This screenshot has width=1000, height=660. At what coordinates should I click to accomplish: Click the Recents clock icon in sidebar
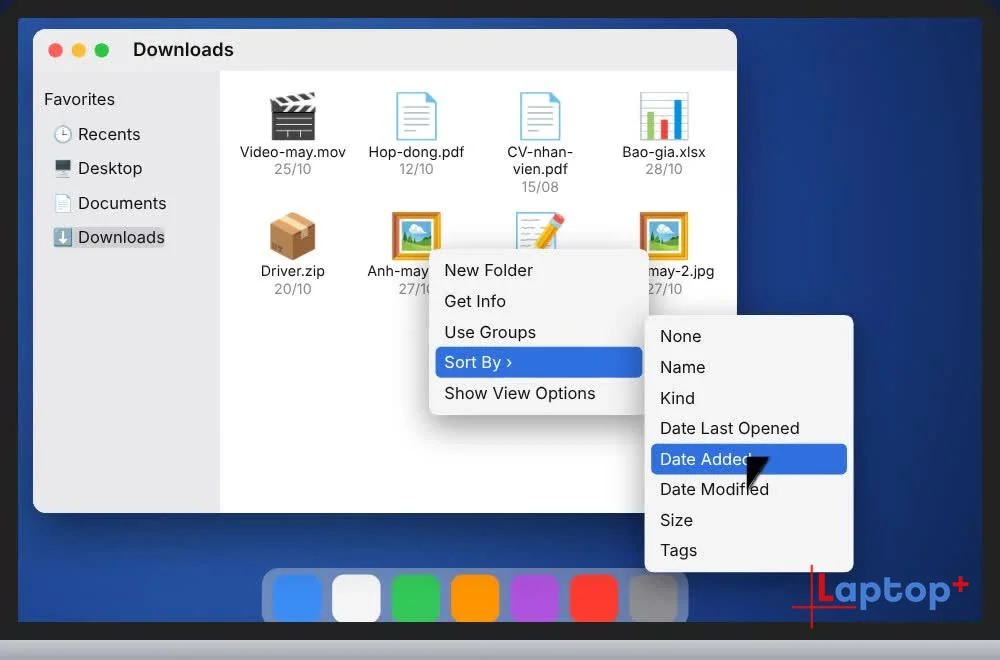(x=62, y=134)
